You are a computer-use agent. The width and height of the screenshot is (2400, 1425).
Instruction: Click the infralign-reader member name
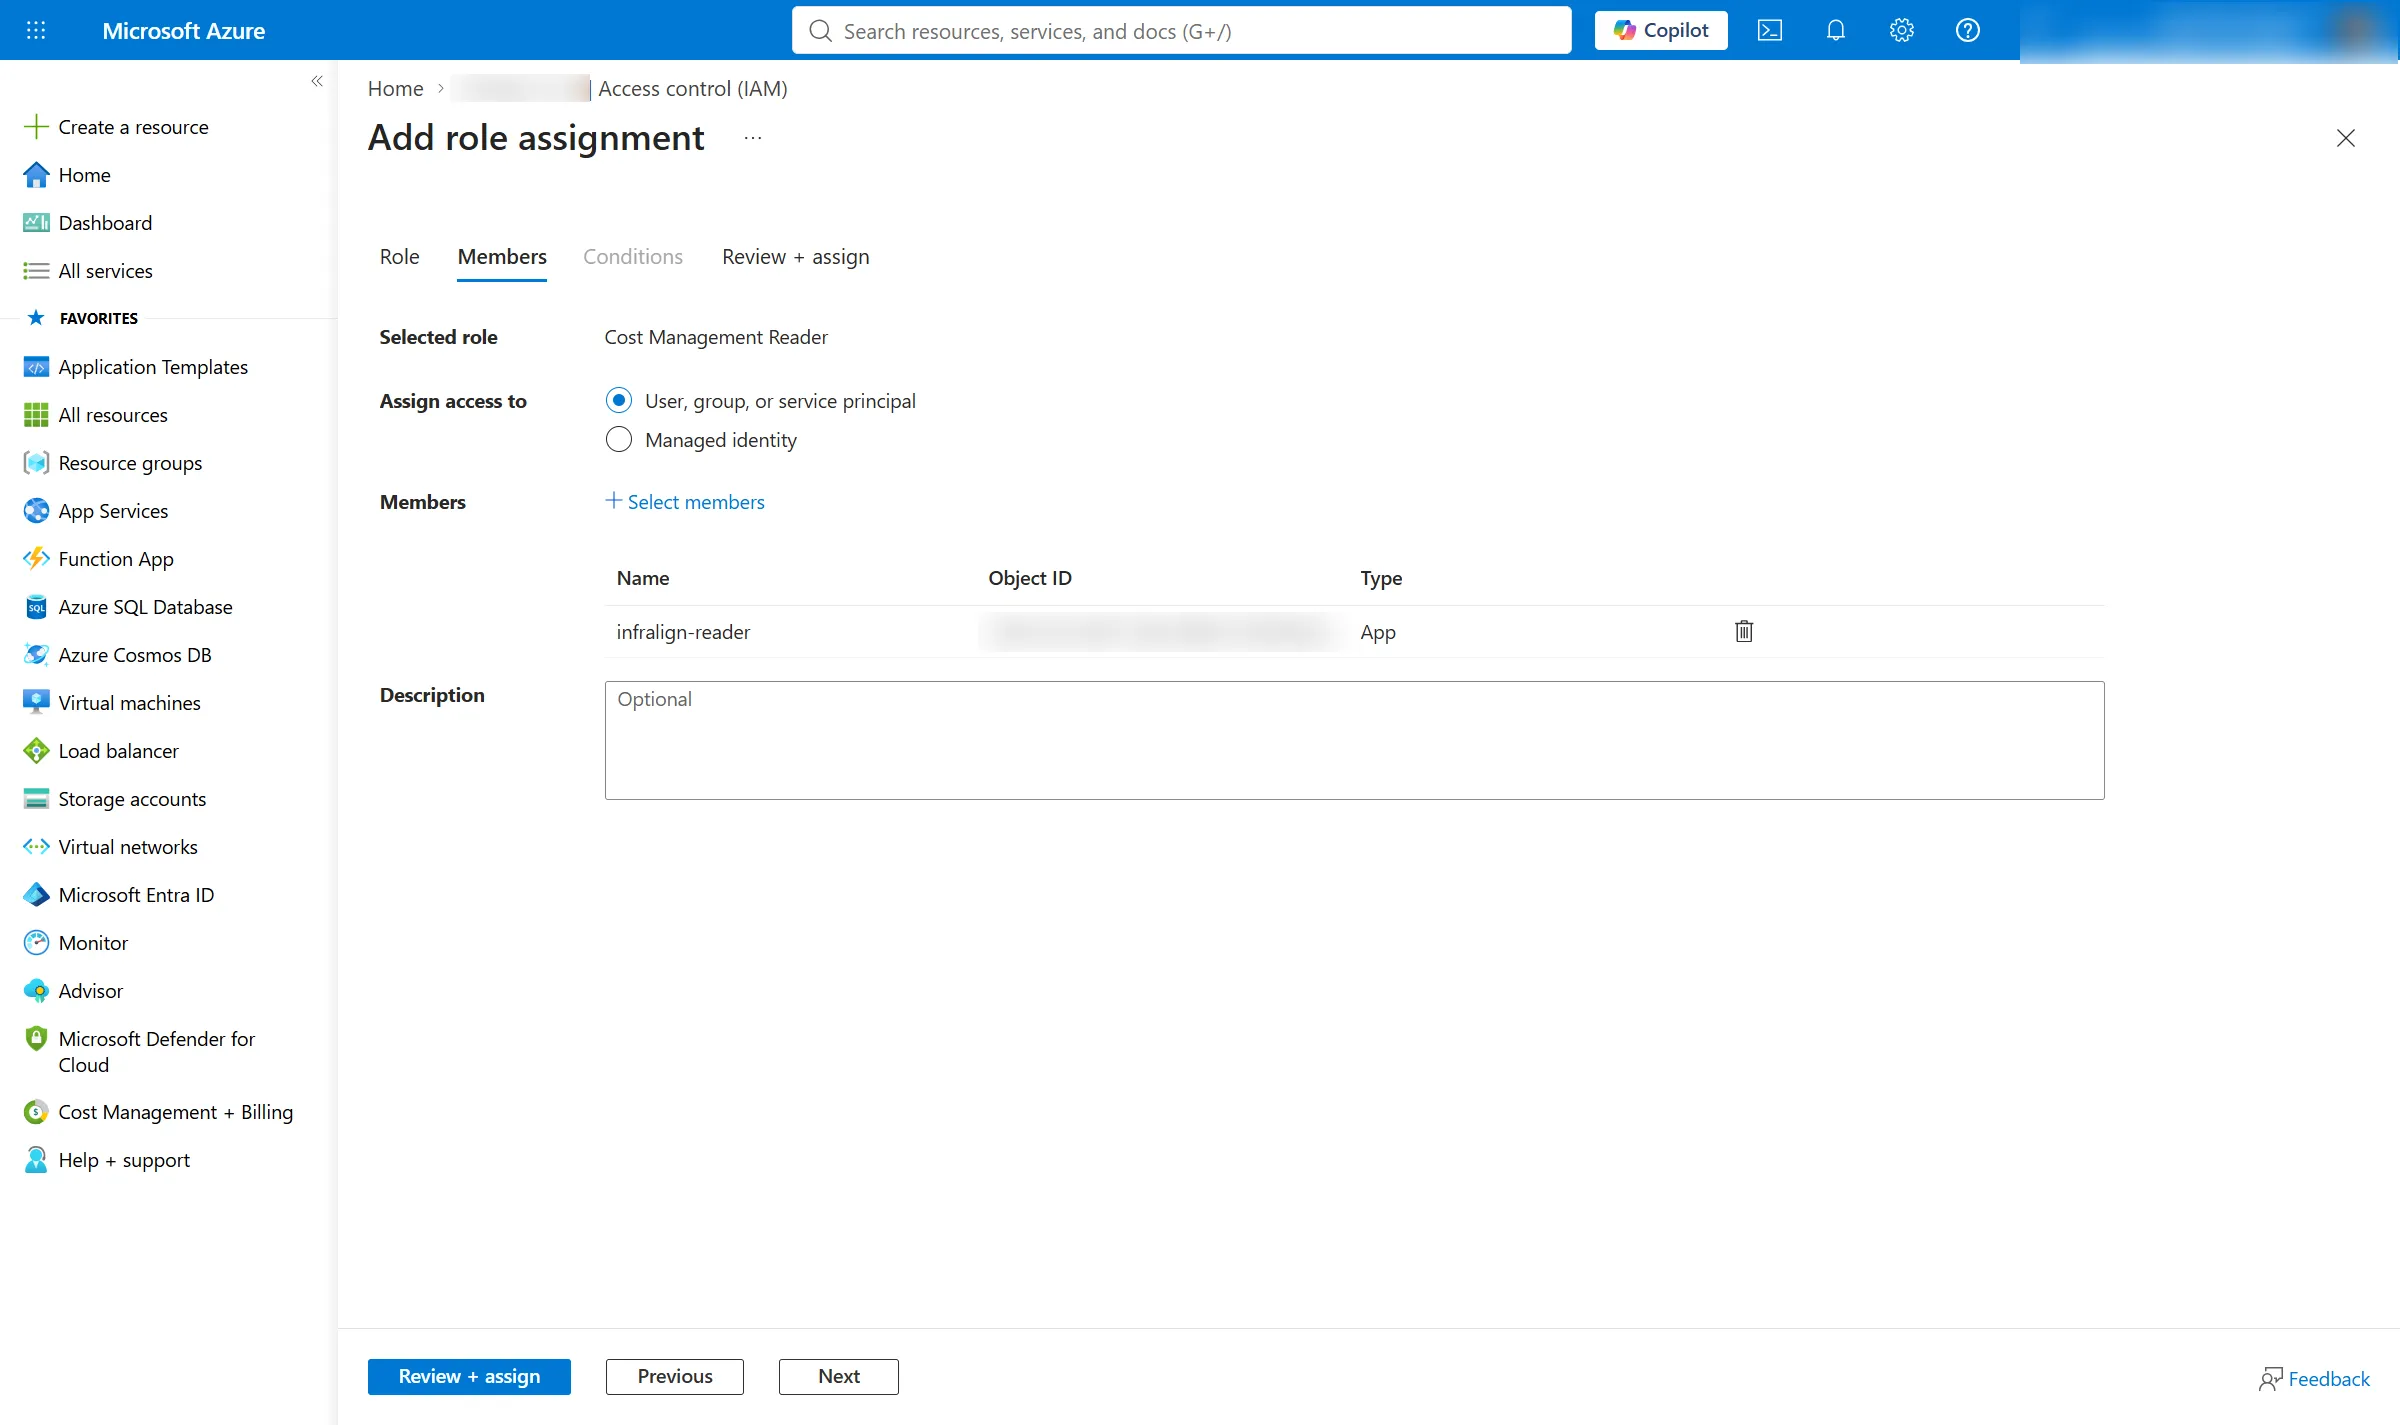(683, 632)
